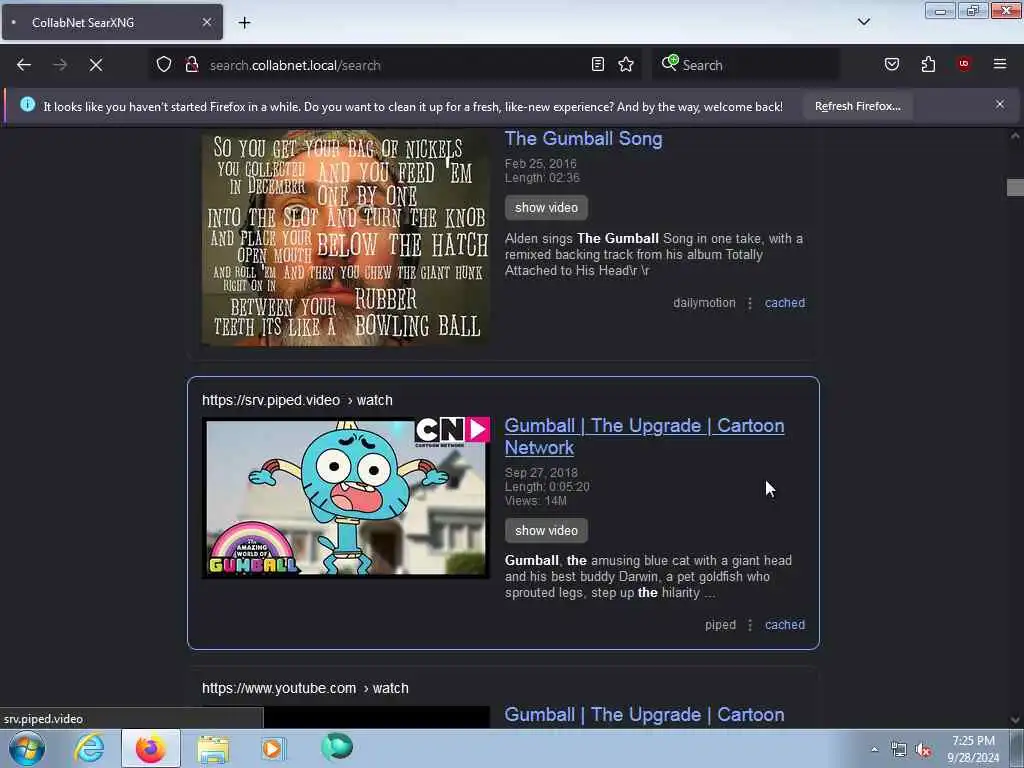
Task: Open cached link for dailymotion result
Action: click(x=785, y=302)
